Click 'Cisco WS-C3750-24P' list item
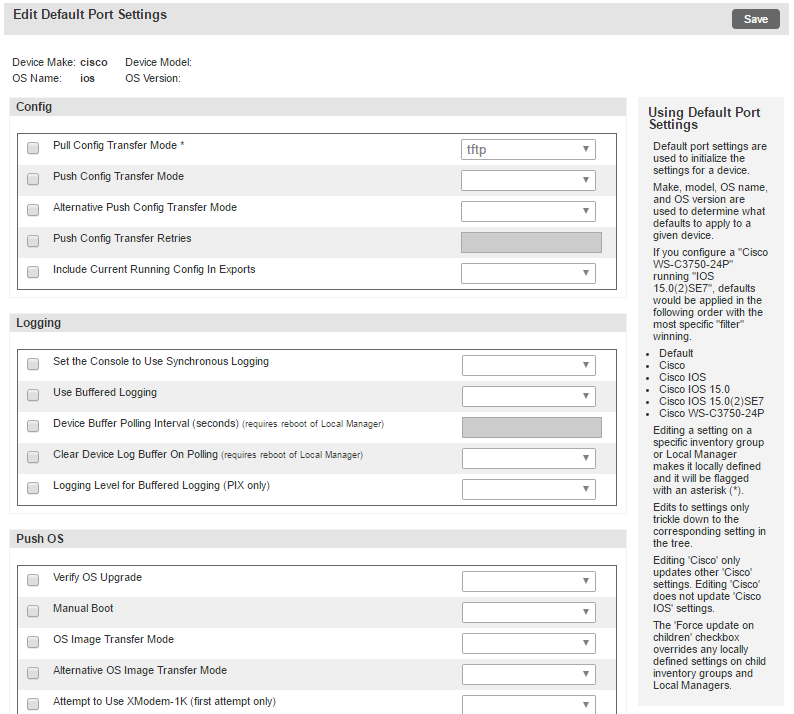This screenshot has width=794, height=714. tap(711, 413)
